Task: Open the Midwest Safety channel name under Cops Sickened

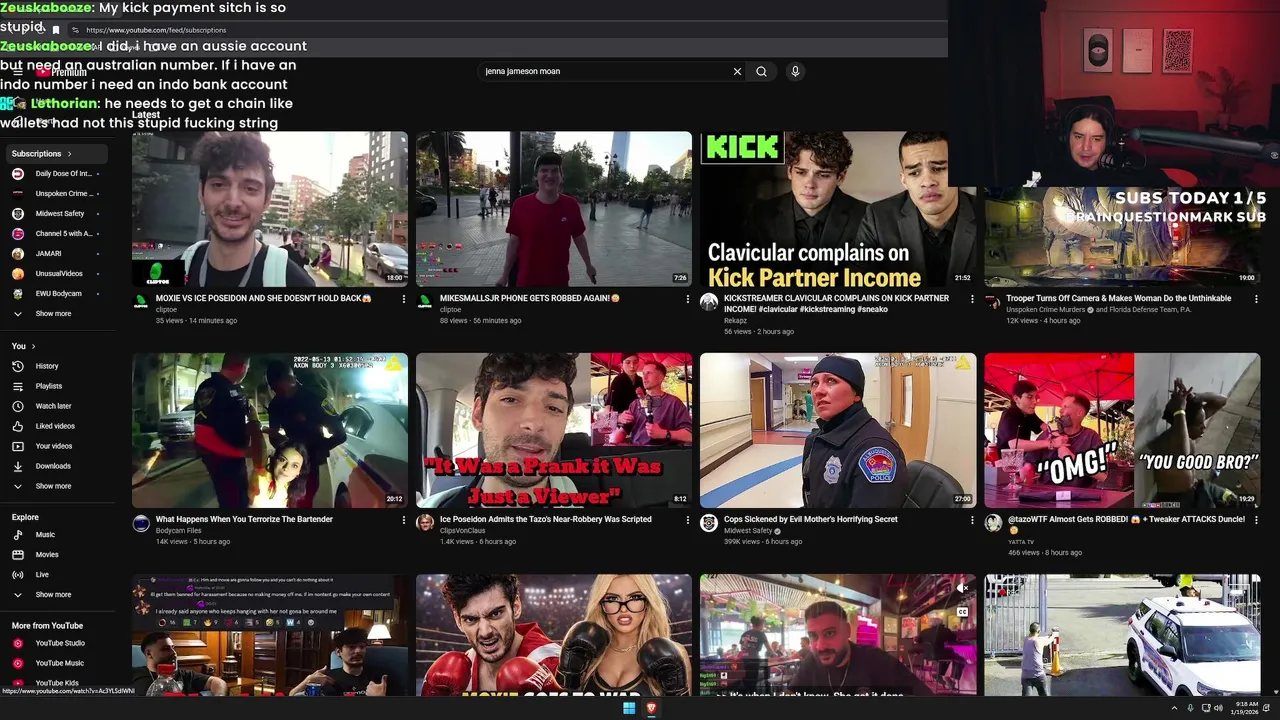Action: tap(748, 531)
